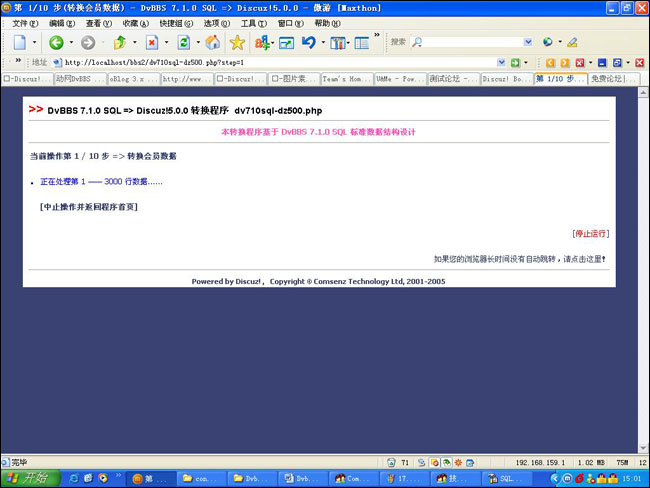Refresh the page with the green arrows icon

point(184,42)
